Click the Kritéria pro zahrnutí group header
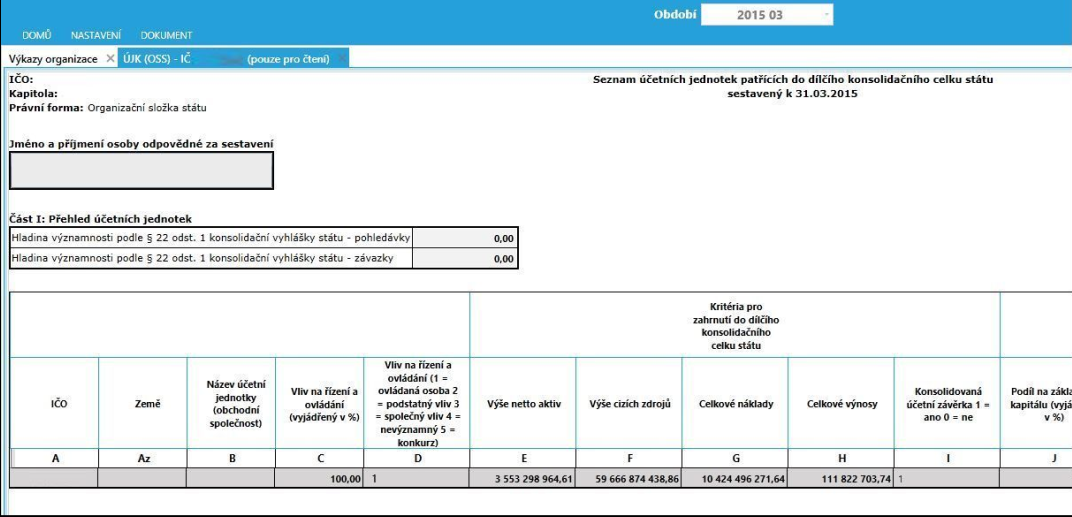Image resolution: width=1072 pixels, height=517 pixels. (x=735, y=326)
